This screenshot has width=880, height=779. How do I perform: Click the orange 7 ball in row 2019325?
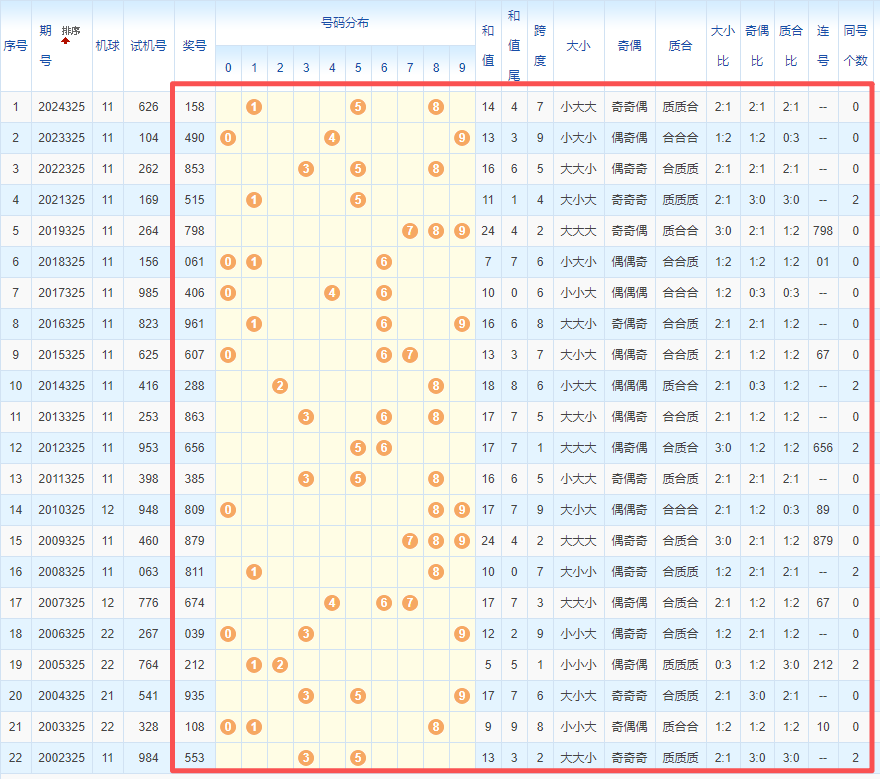click(410, 231)
